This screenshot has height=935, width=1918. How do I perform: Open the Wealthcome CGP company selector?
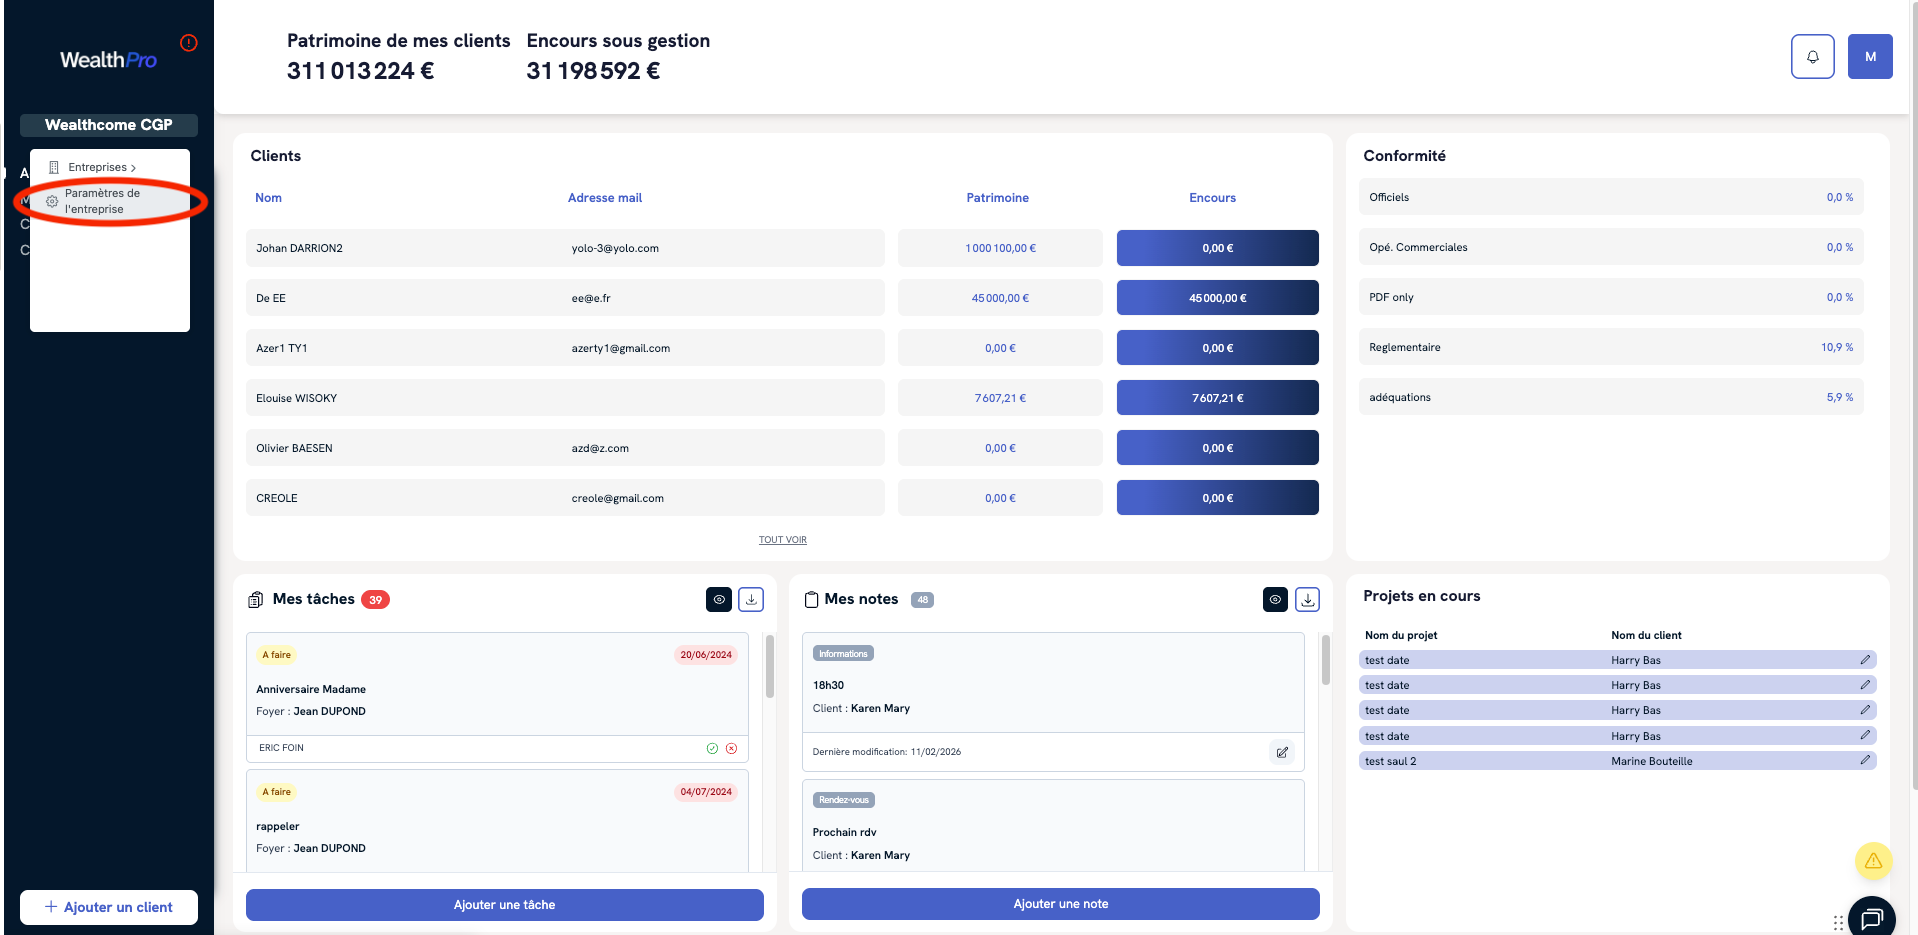109,125
